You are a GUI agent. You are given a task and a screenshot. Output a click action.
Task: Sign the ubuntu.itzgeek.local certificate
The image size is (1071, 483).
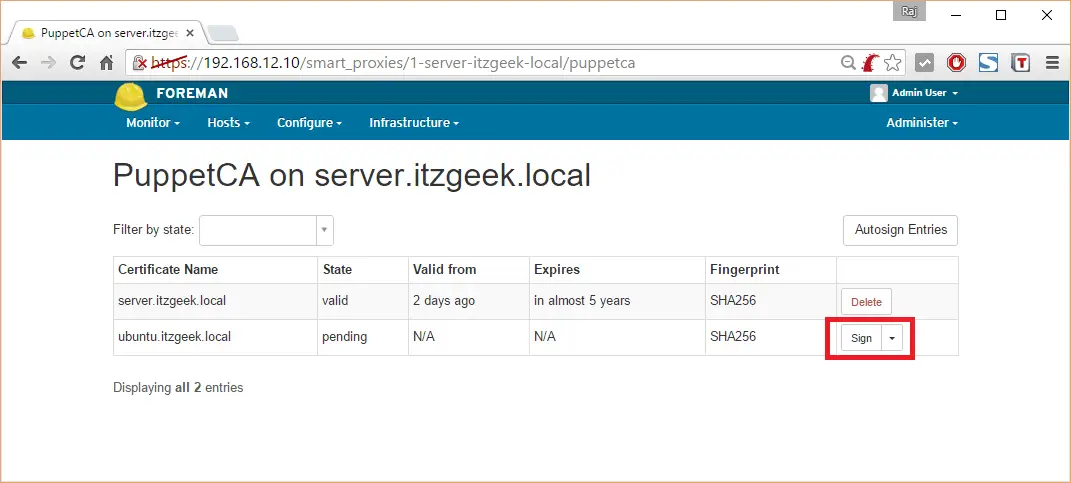pos(861,338)
